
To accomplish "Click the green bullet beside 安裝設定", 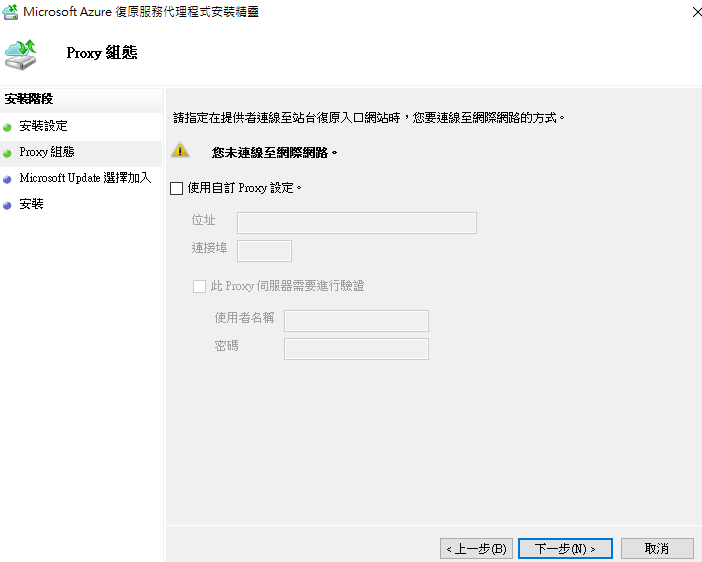I will pyautogui.click(x=7, y=128).
